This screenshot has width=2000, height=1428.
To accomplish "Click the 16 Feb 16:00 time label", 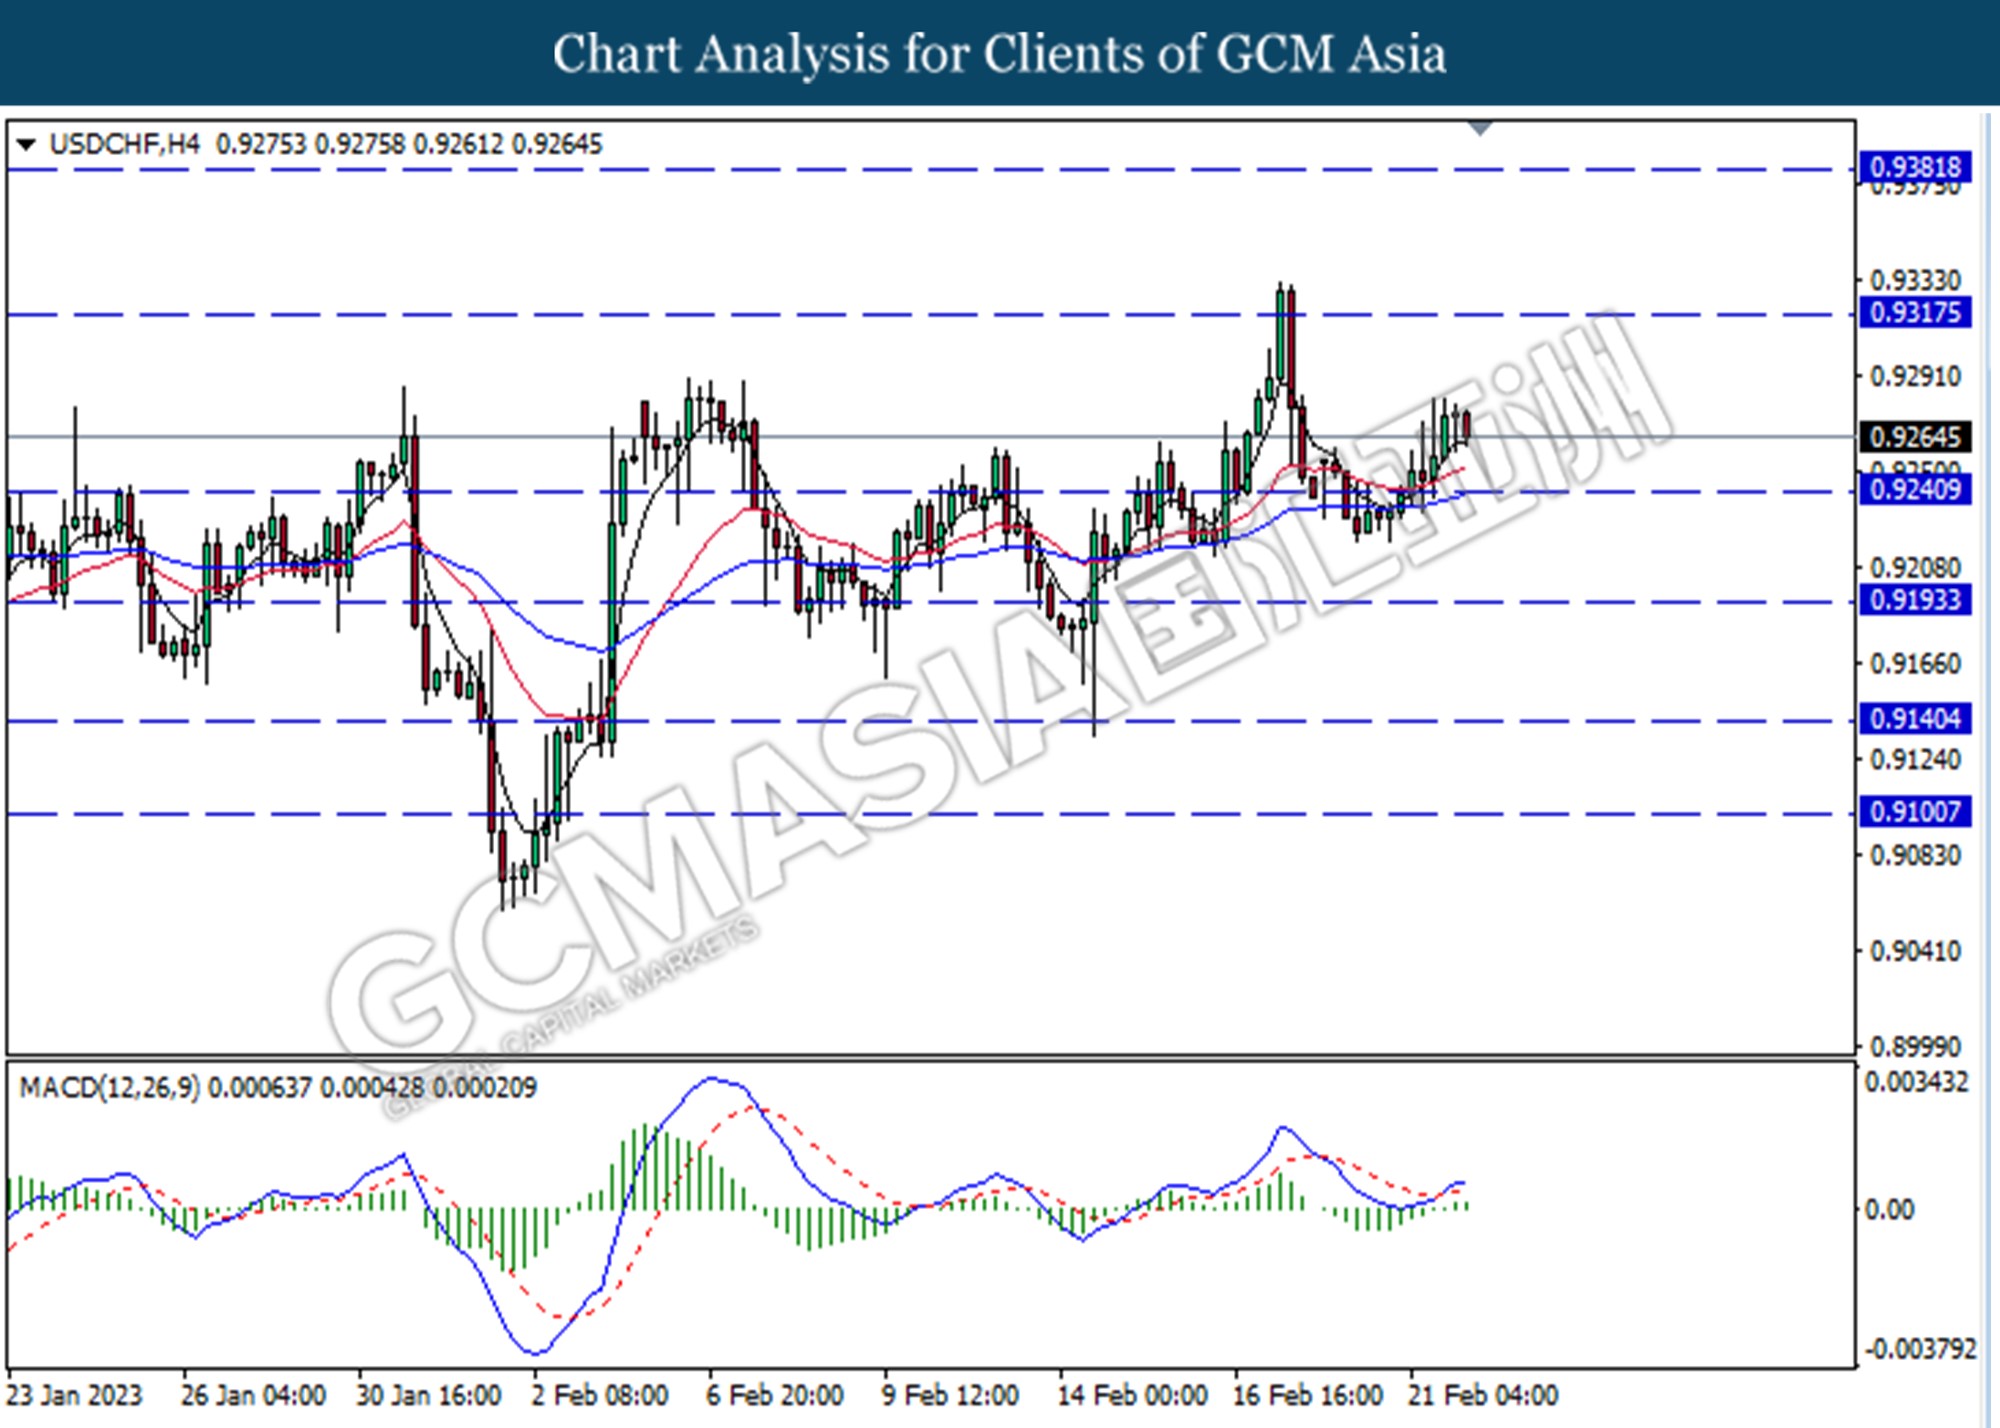I will tap(1308, 1394).
